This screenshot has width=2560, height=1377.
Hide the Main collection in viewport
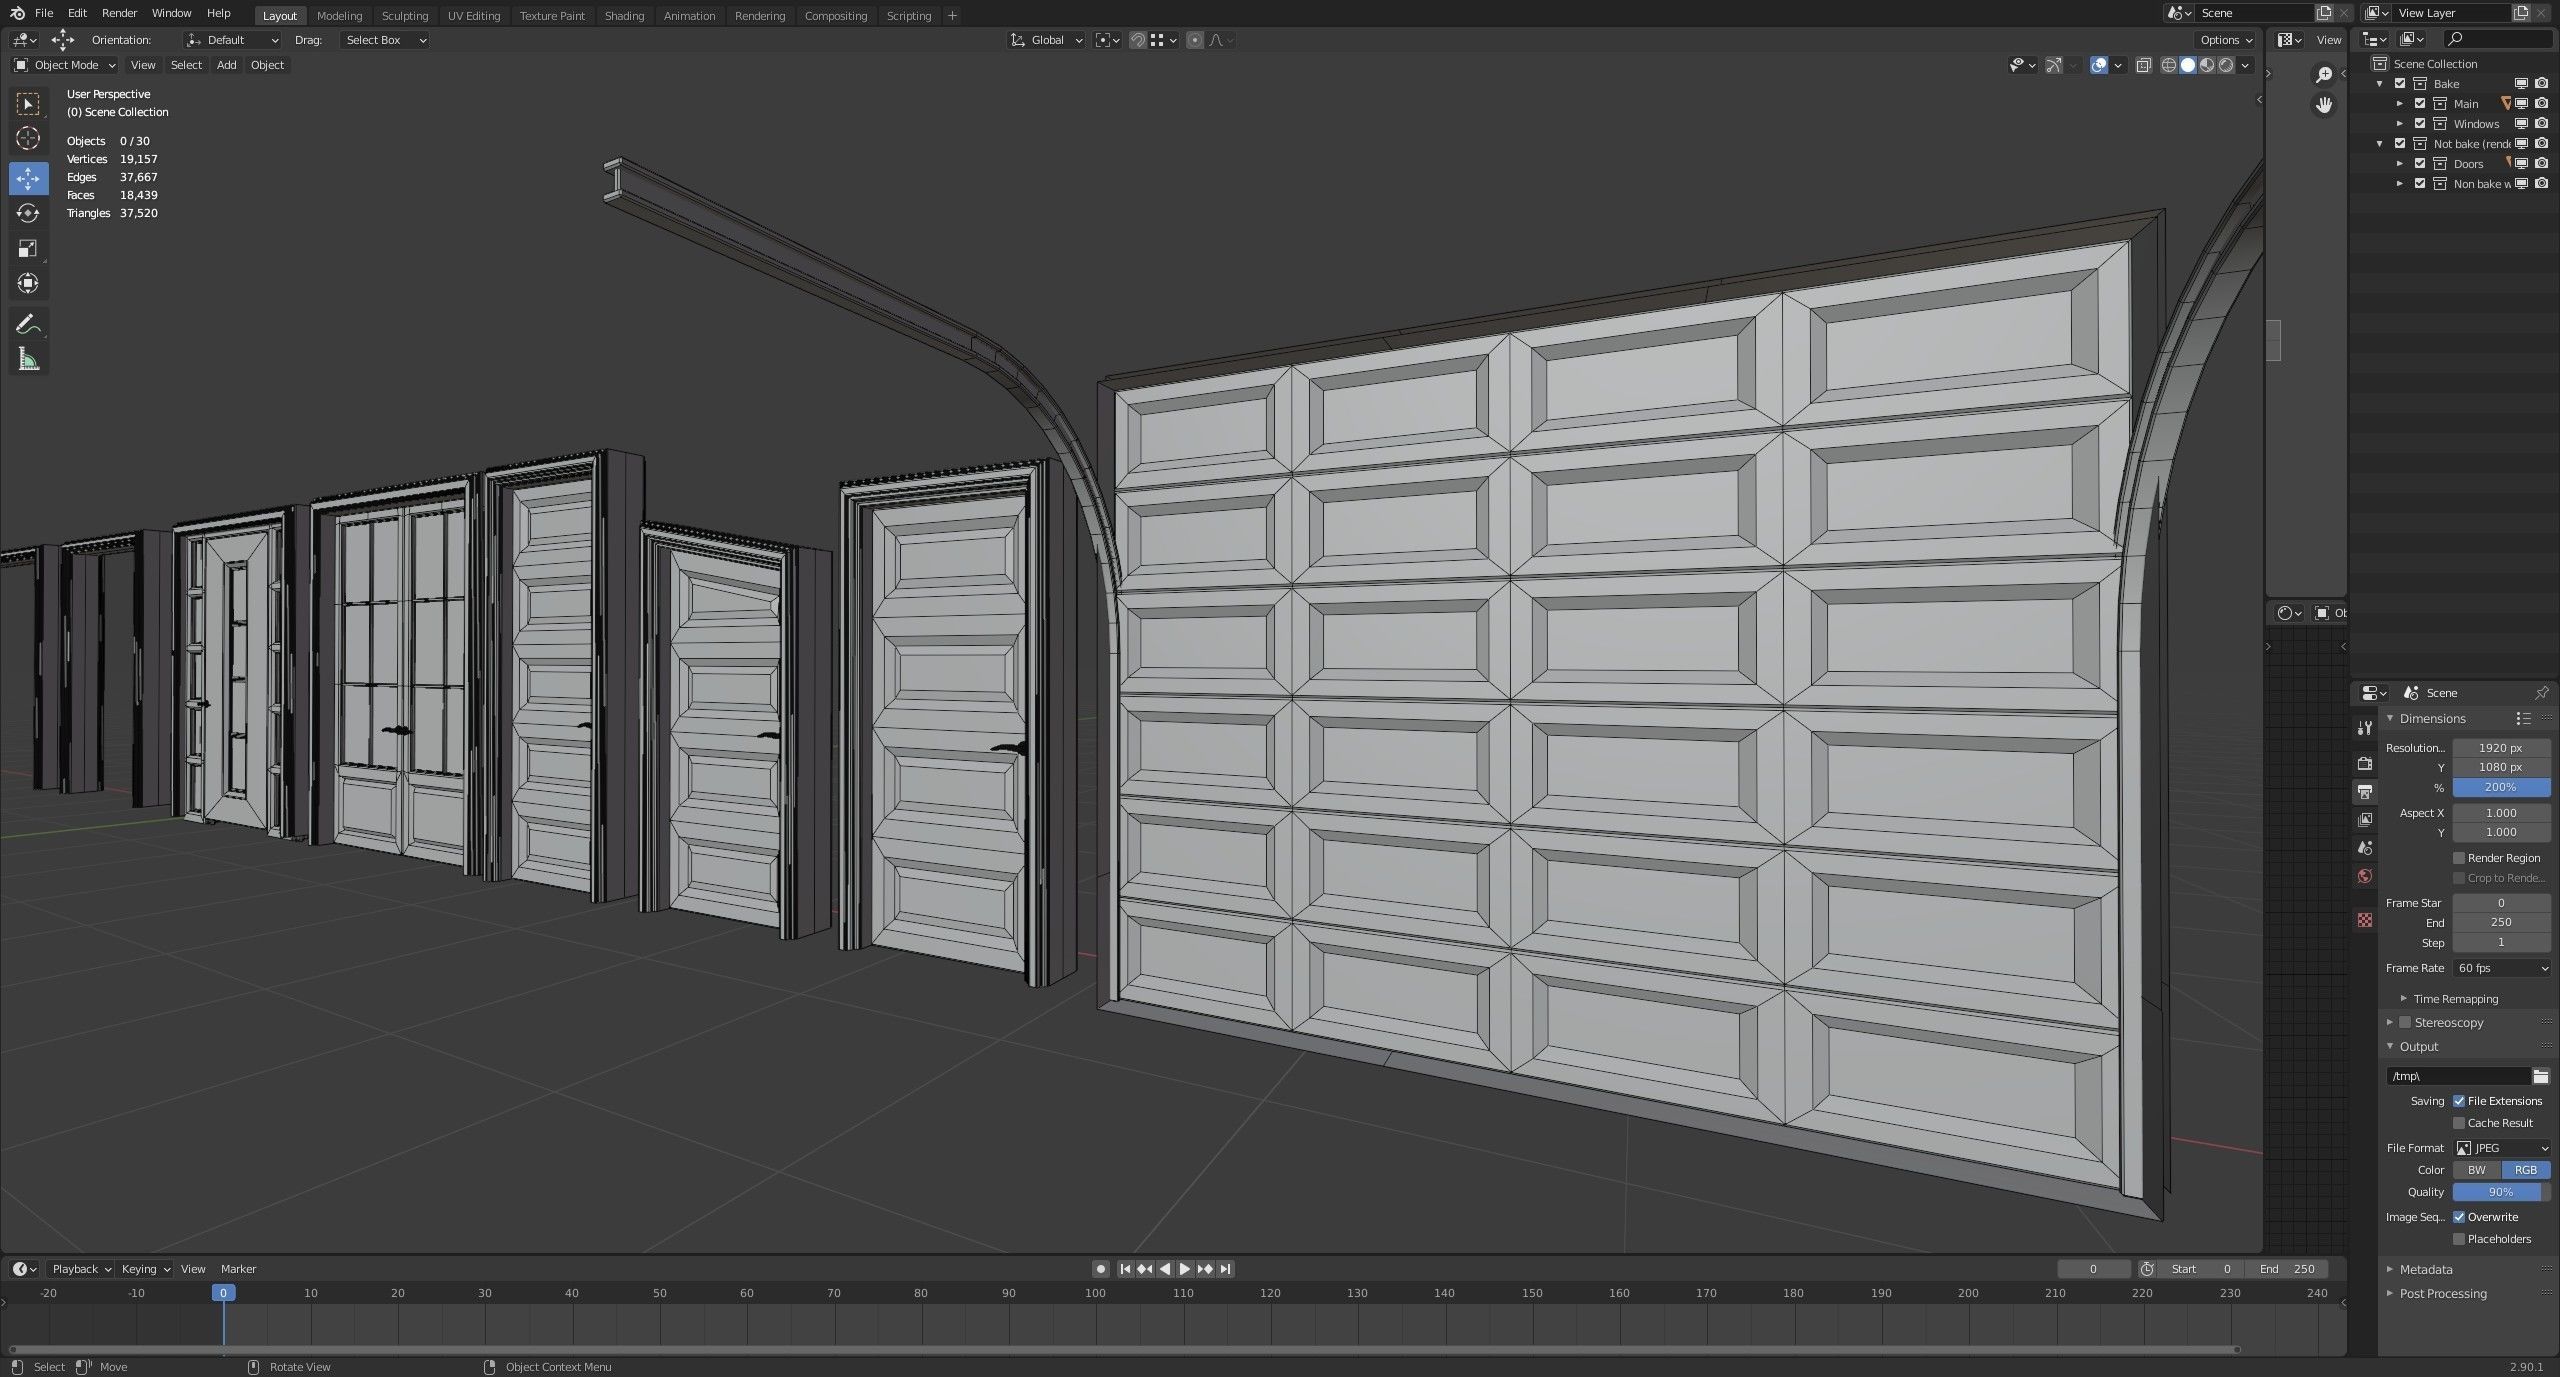coord(2521,104)
